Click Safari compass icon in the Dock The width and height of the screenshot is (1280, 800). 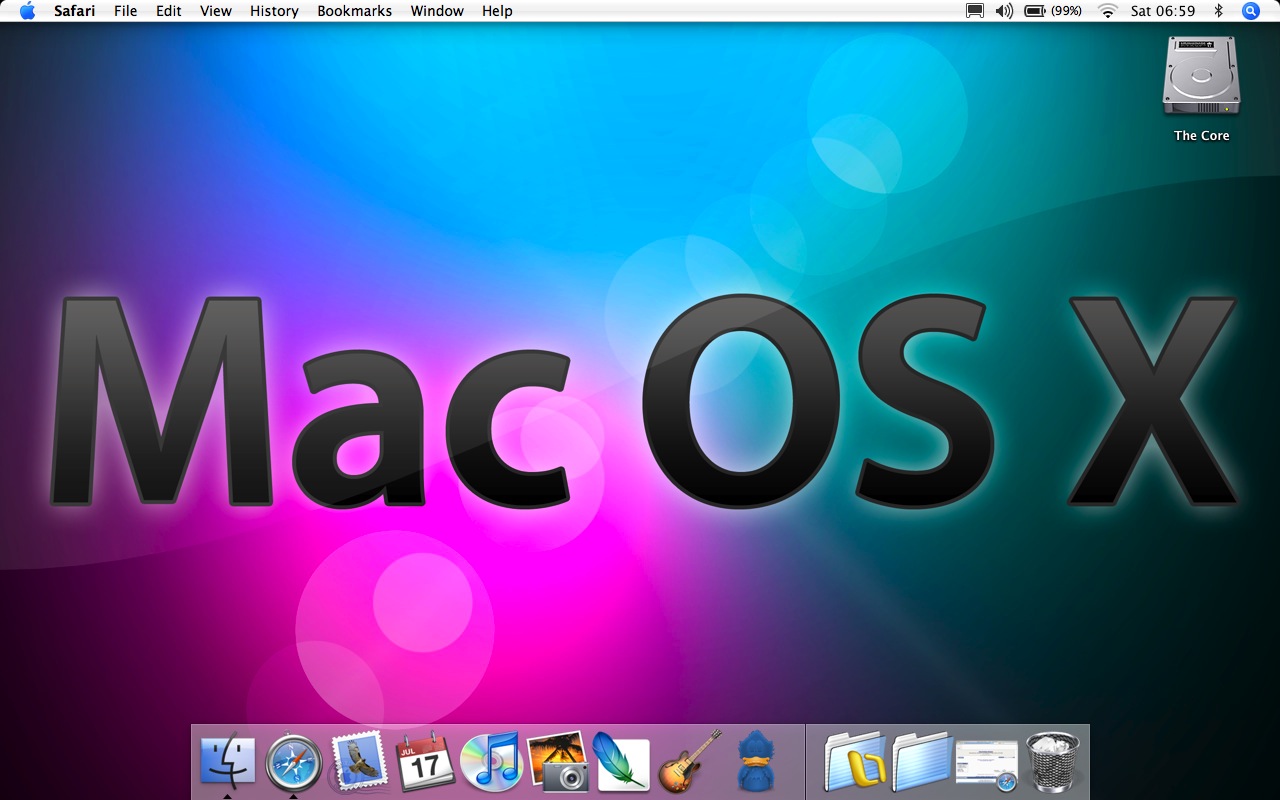[x=294, y=763]
